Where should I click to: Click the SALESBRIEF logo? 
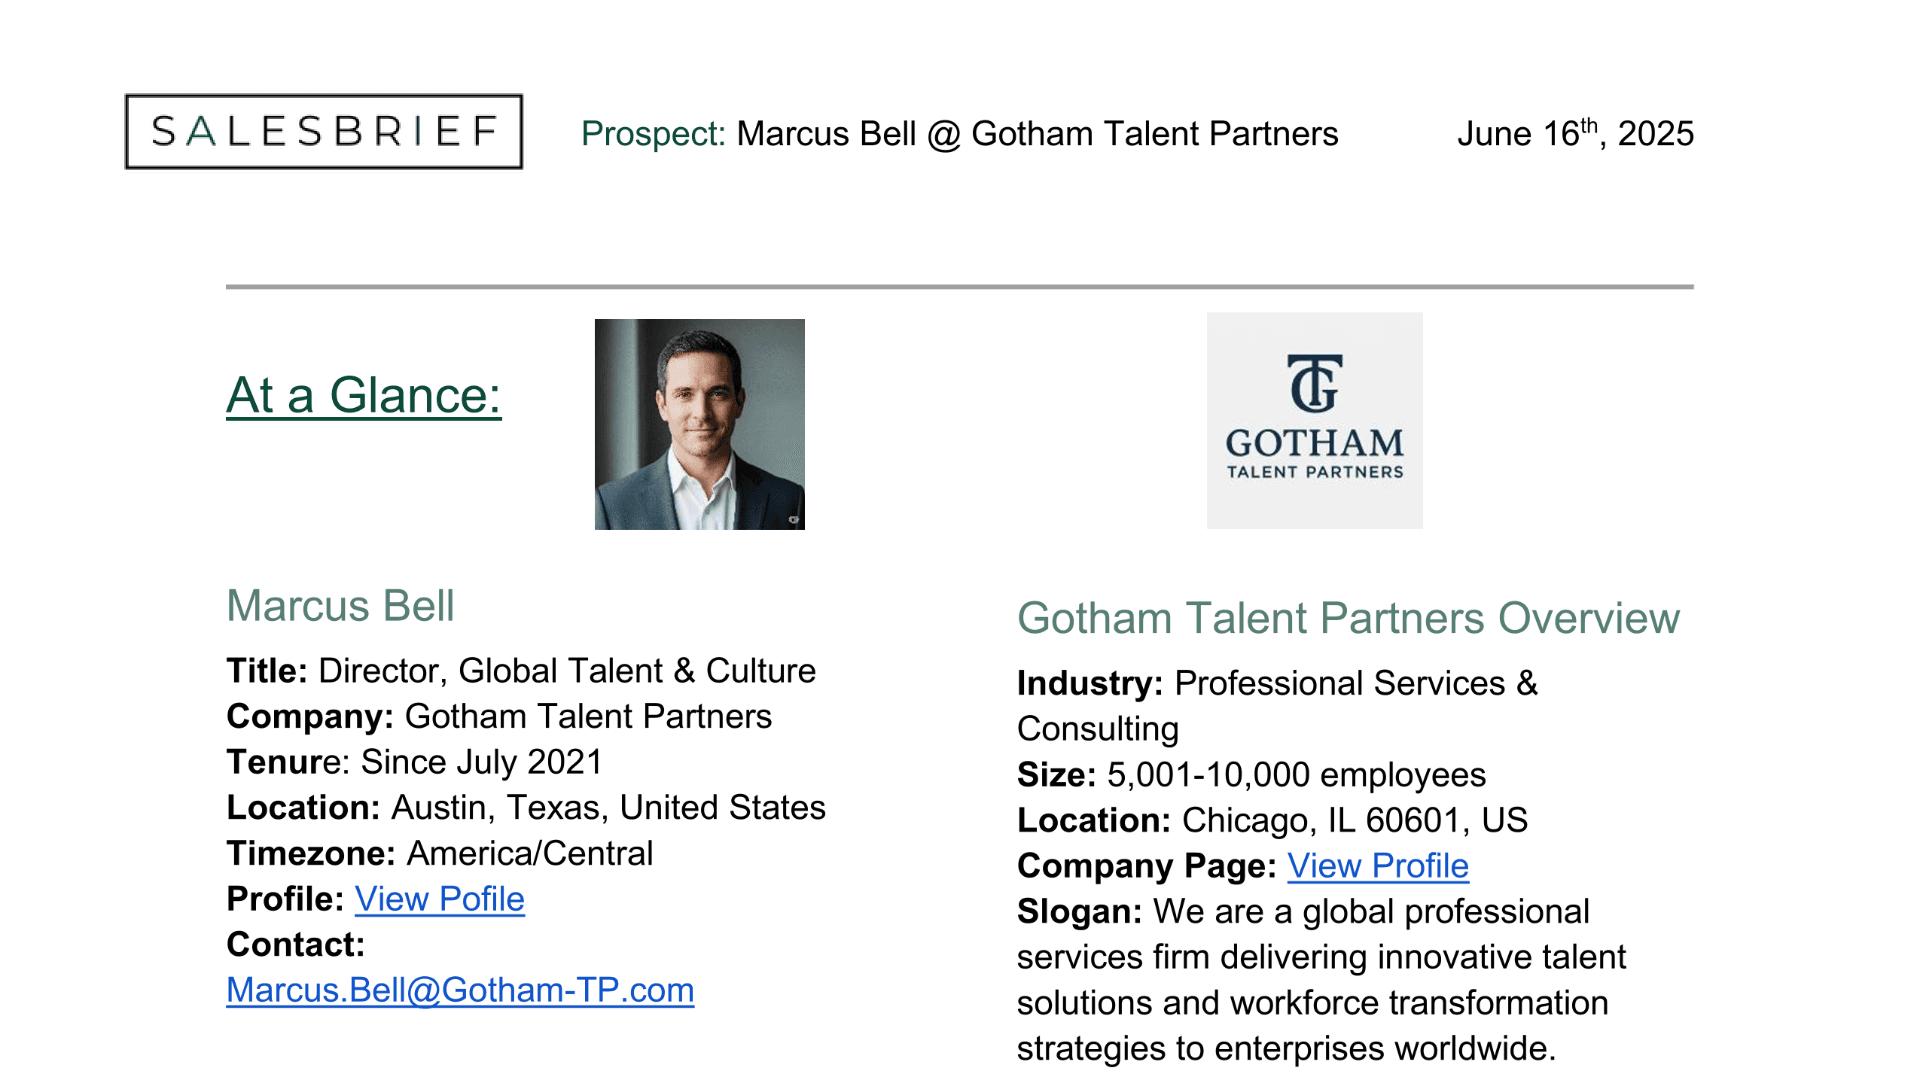point(323,131)
